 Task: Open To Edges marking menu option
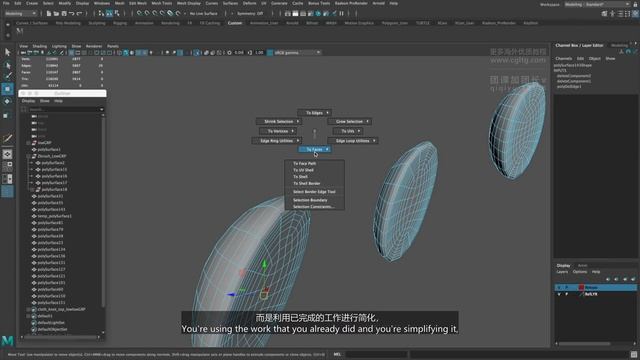[x=314, y=113]
